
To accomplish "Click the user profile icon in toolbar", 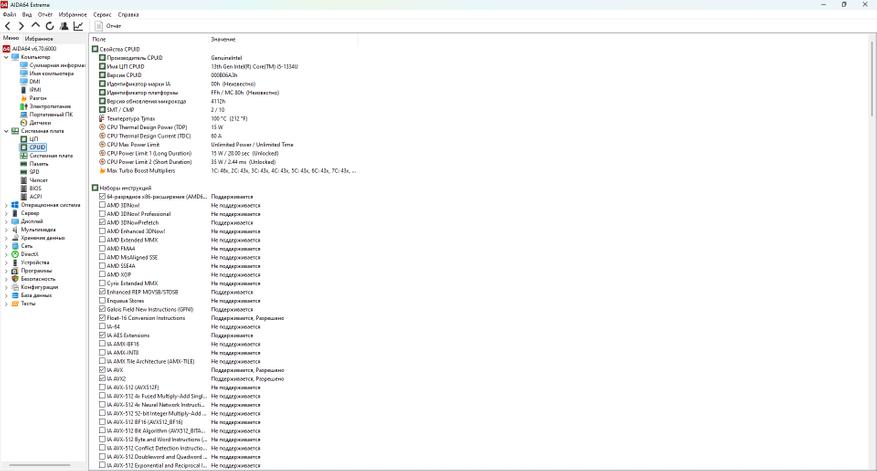I will point(64,26).
